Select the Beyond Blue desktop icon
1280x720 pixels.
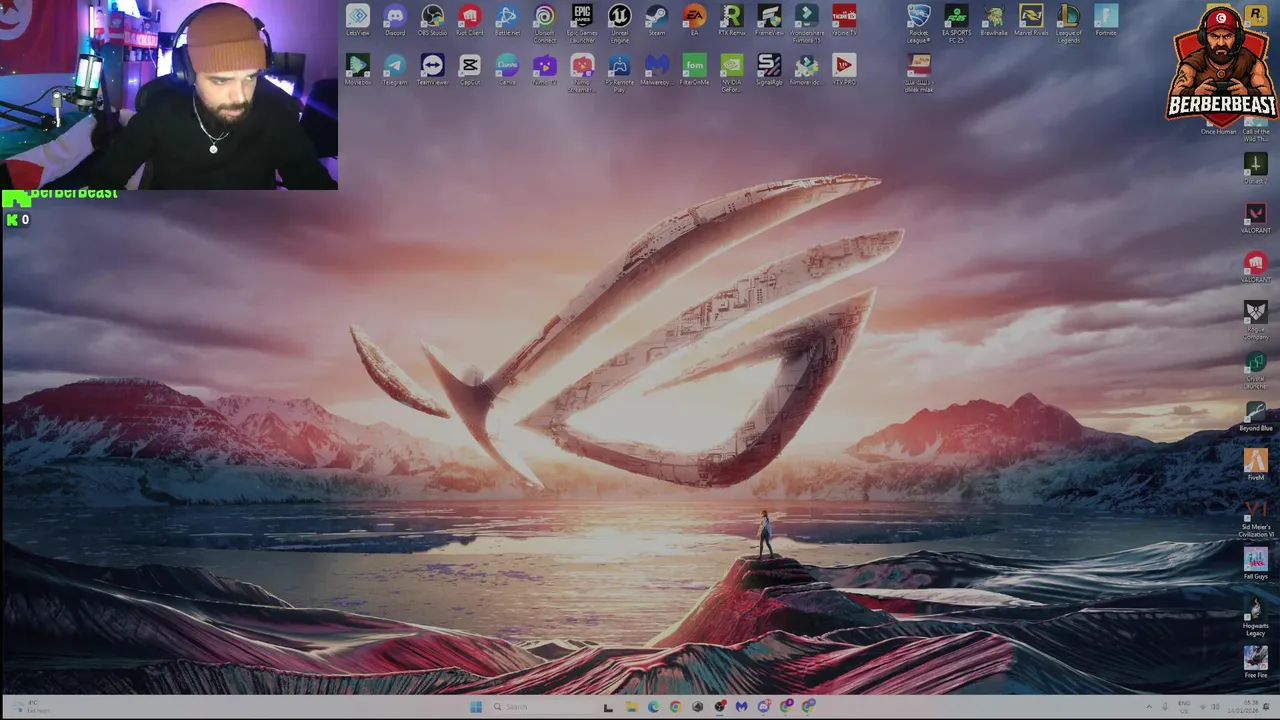(x=1255, y=416)
